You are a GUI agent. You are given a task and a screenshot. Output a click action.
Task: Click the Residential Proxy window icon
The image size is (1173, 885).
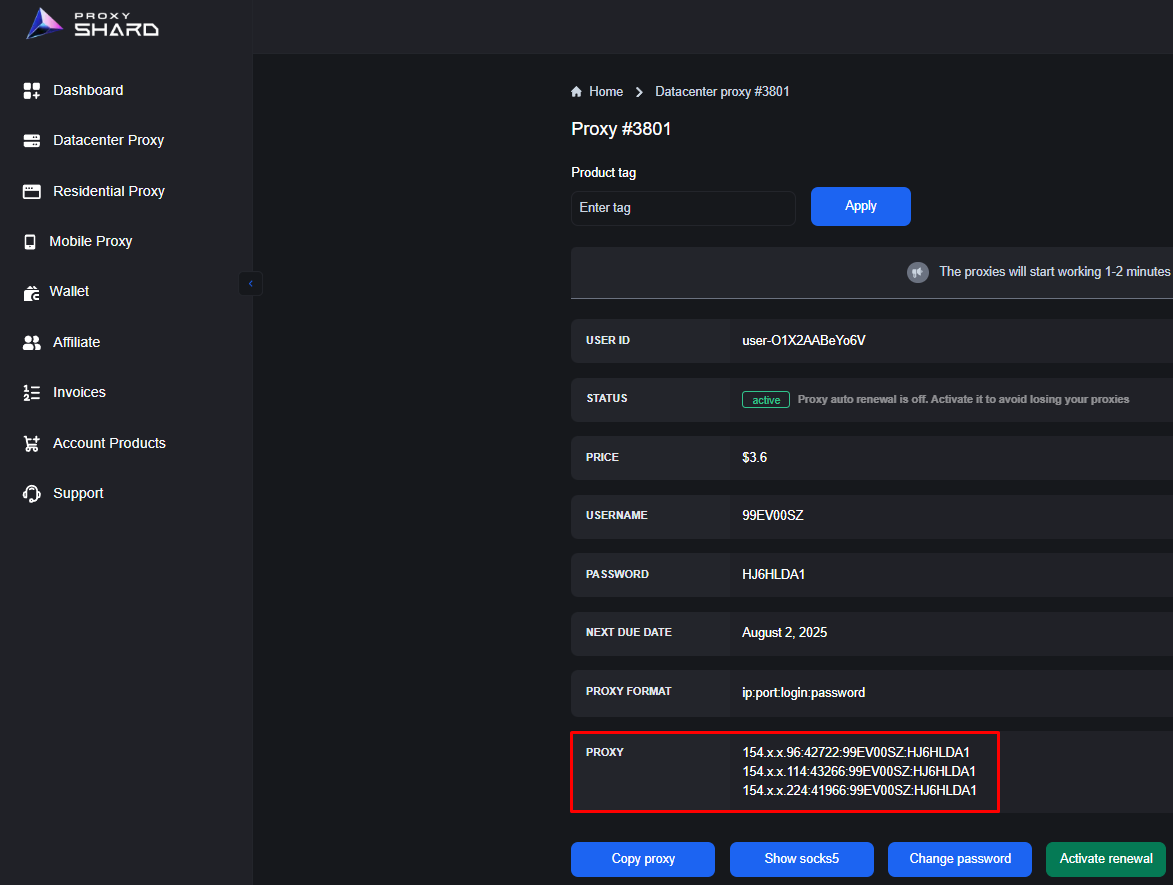tap(31, 191)
